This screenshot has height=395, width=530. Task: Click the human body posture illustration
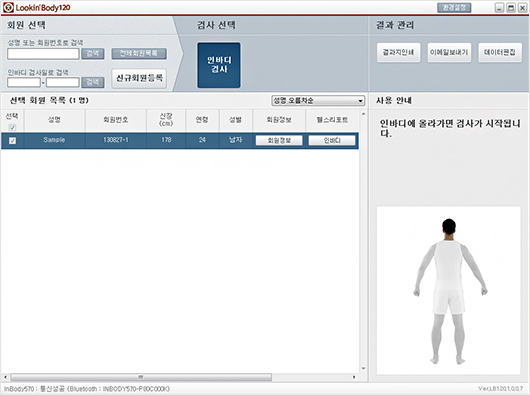tap(449, 290)
